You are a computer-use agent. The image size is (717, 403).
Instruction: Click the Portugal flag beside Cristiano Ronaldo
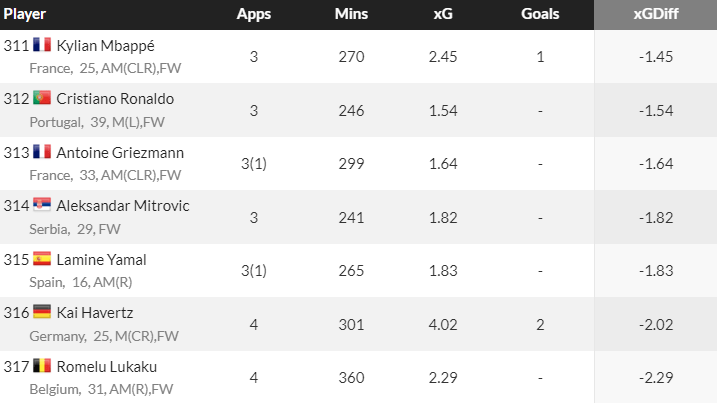tap(42, 98)
